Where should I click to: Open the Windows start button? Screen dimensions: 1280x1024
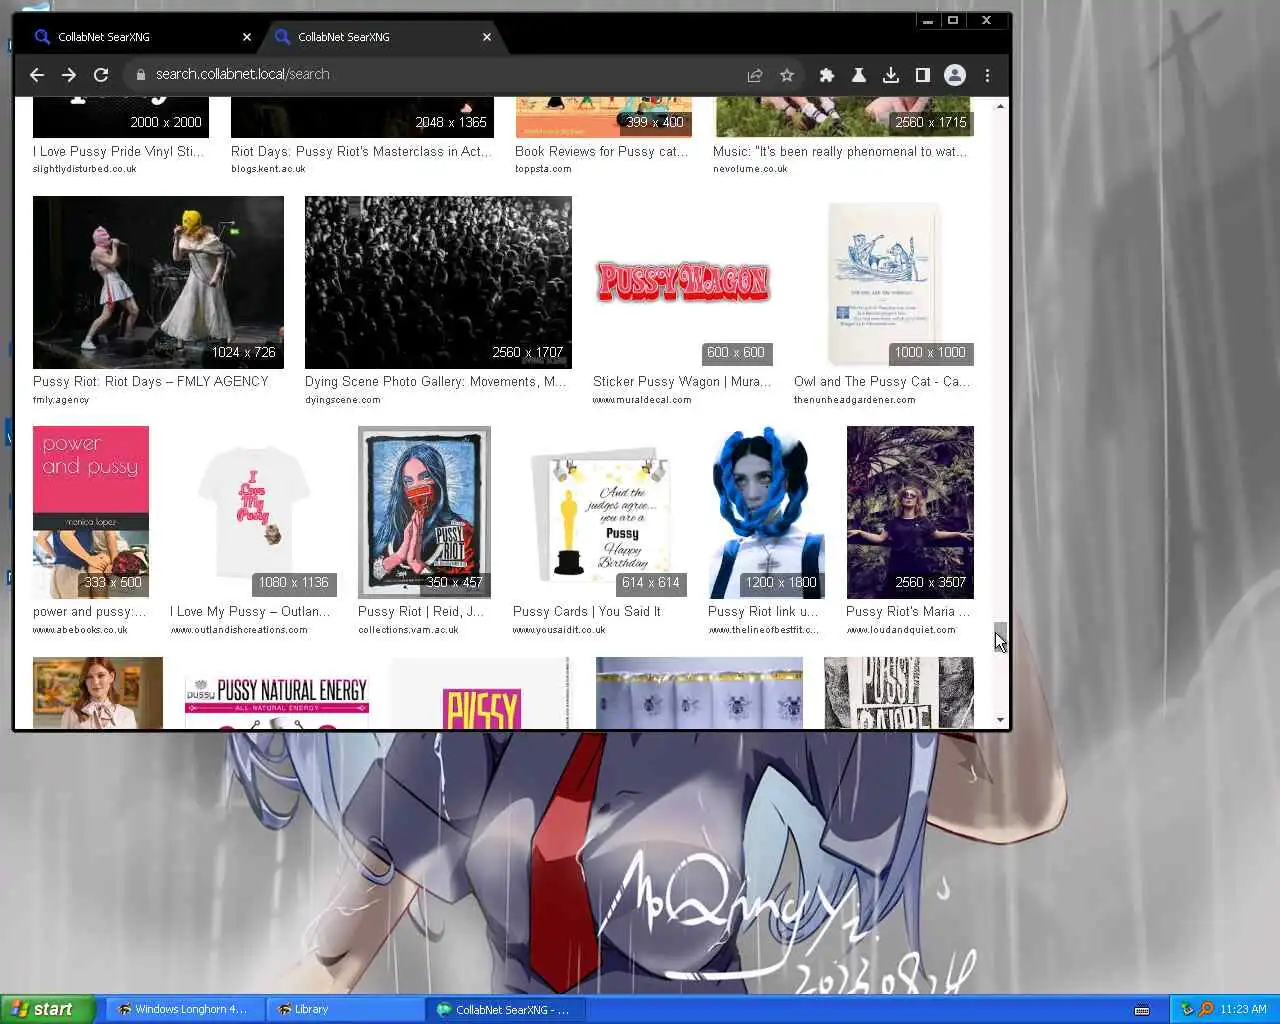point(48,1009)
